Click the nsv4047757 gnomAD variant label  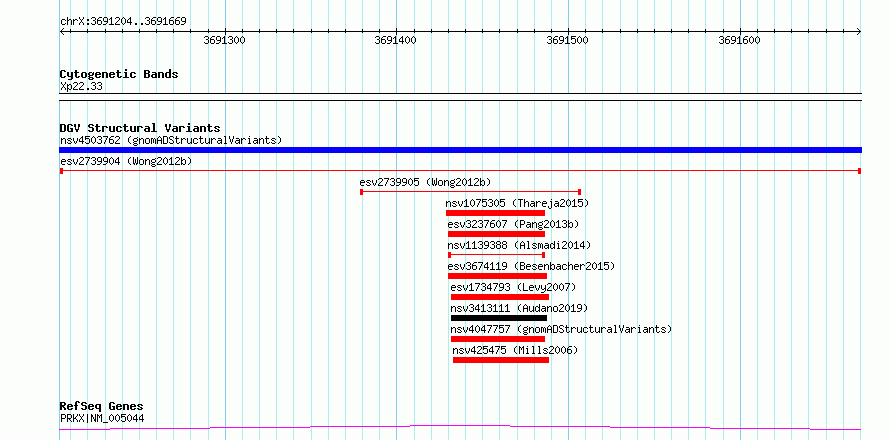coord(561,329)
